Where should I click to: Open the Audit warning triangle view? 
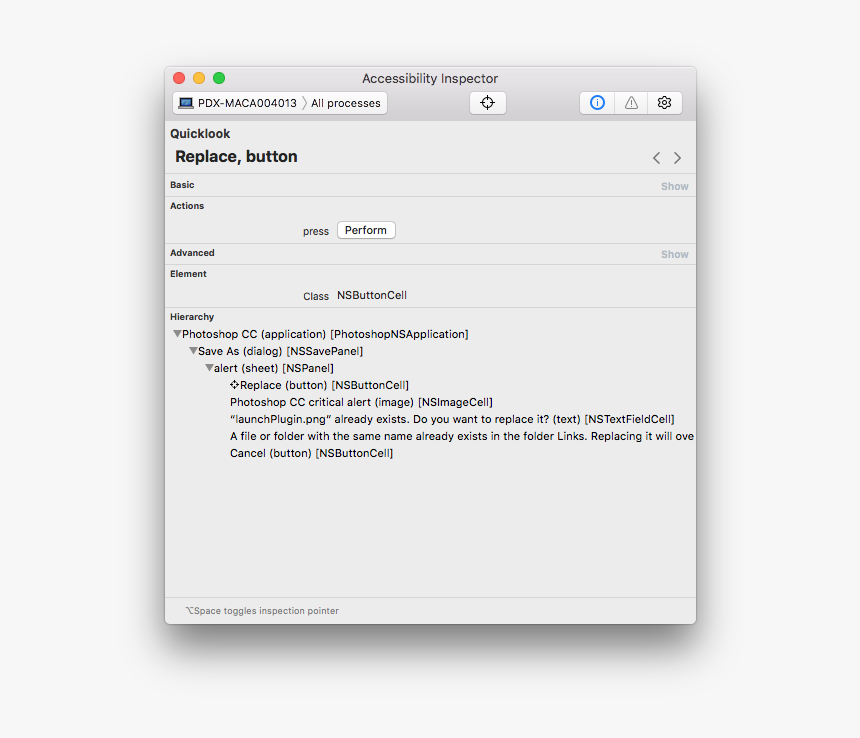(x=630, y=102)
